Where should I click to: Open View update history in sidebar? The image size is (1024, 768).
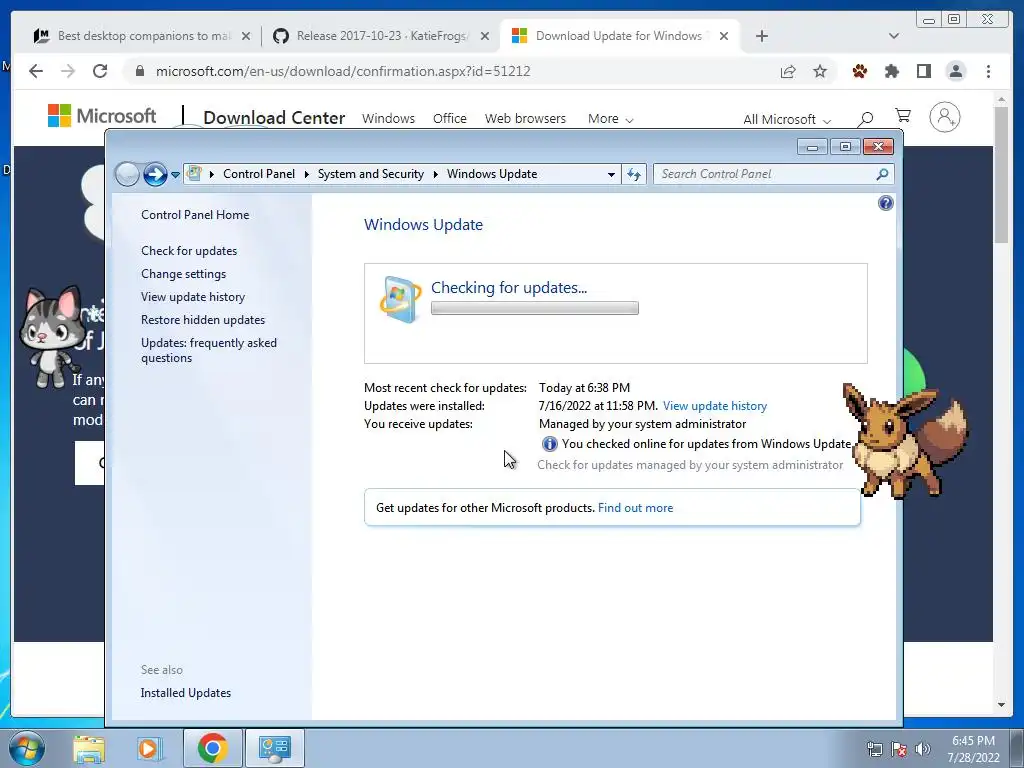click(x=193, y=296)
